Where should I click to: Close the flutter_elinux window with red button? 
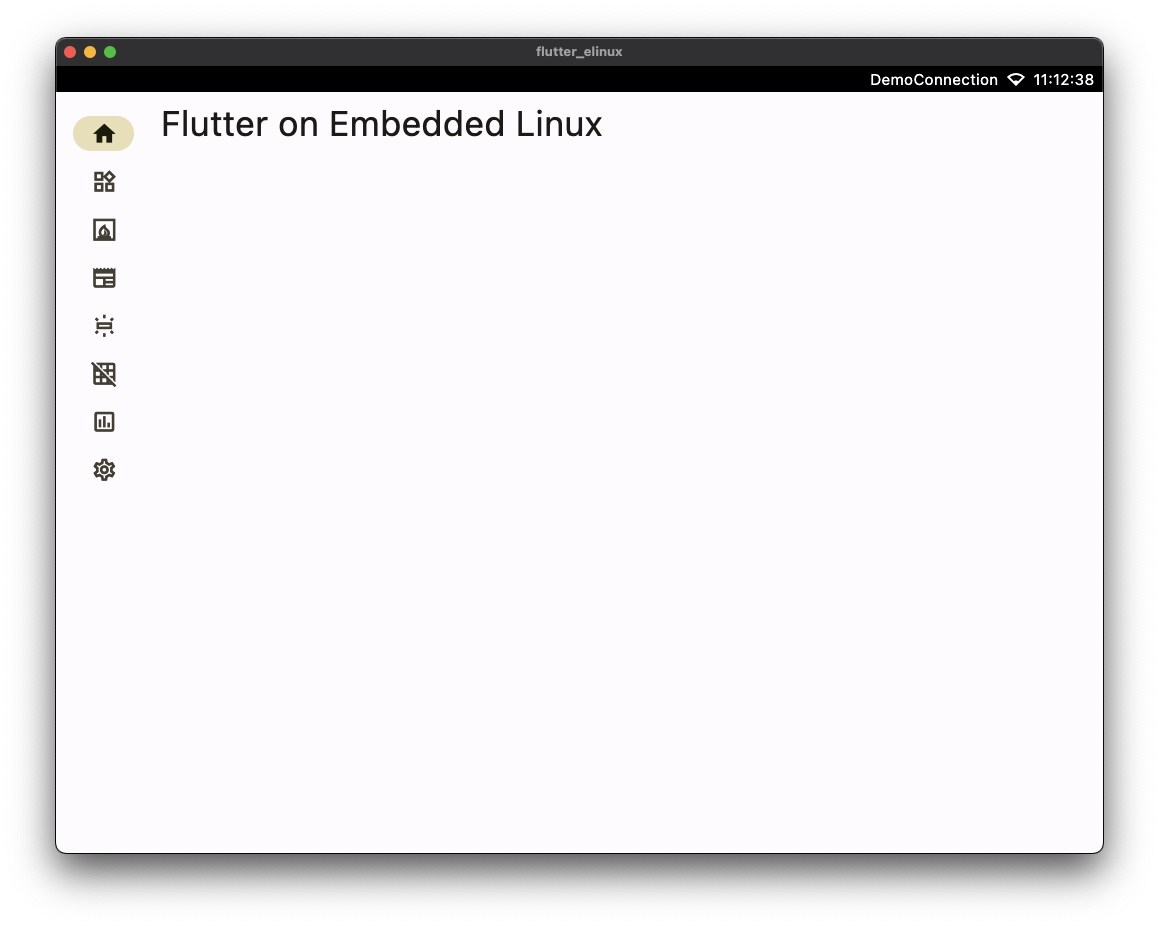pos(70,52)
